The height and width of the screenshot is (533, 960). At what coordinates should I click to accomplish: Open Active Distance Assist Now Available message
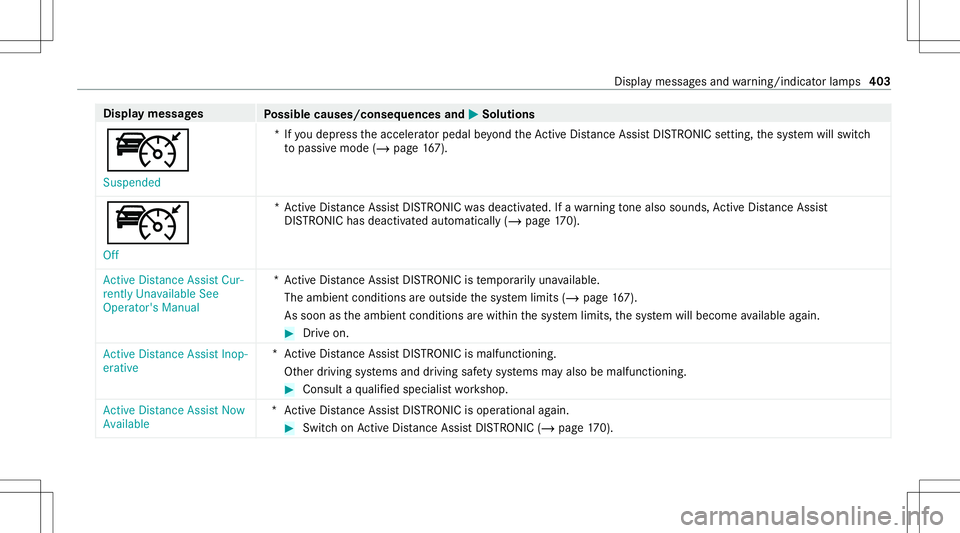click(x=174, y=417)
